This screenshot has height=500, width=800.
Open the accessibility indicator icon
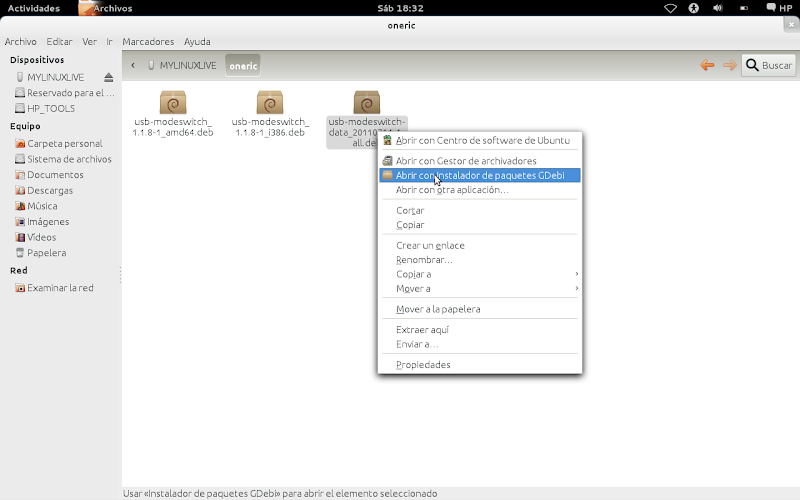click(693, 8)
